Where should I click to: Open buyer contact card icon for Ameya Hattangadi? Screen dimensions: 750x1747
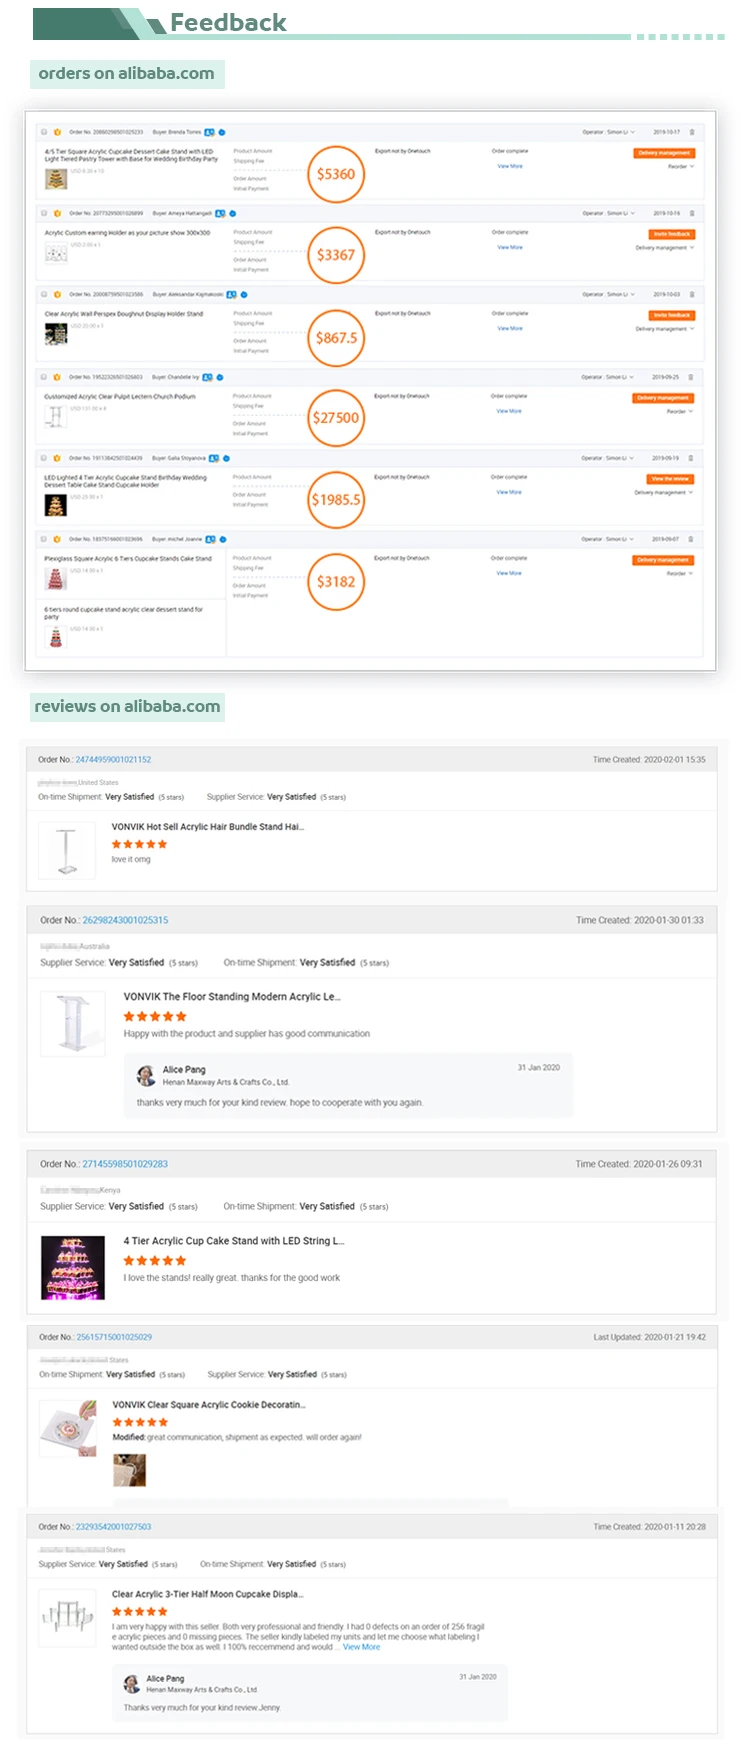click(220, 213)
